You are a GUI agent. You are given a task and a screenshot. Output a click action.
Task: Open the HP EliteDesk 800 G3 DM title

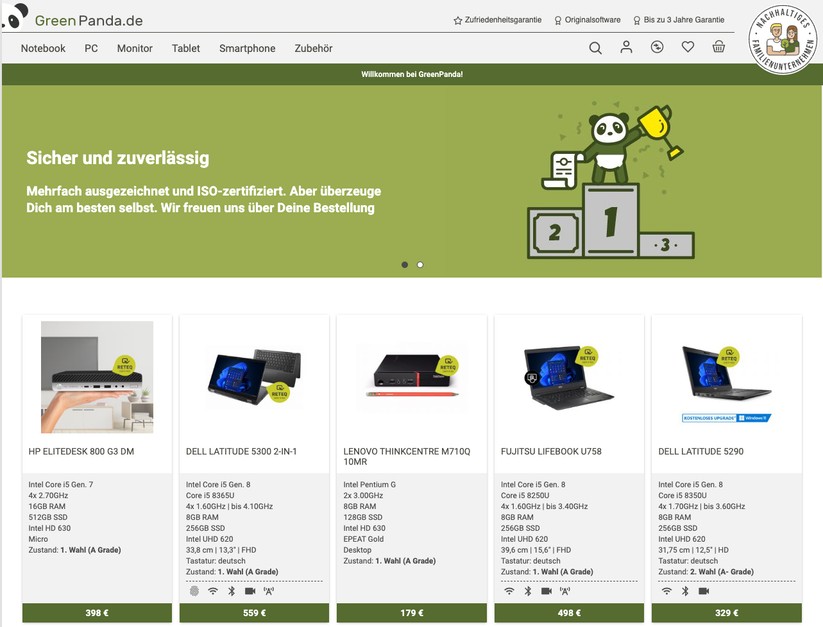click(x=81, y=451)
